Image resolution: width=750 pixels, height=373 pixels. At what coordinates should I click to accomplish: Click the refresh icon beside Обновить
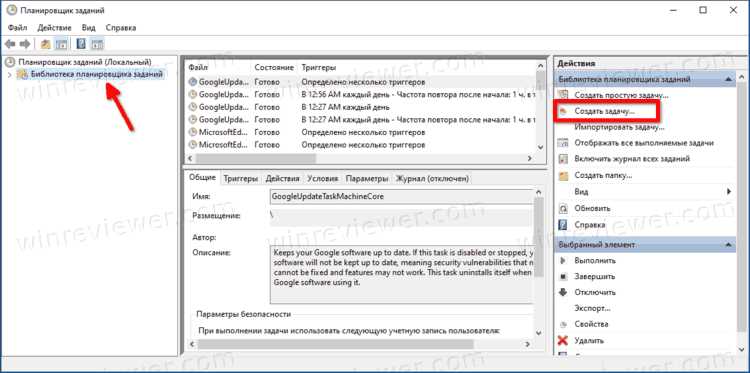click(x=564, y=208)
